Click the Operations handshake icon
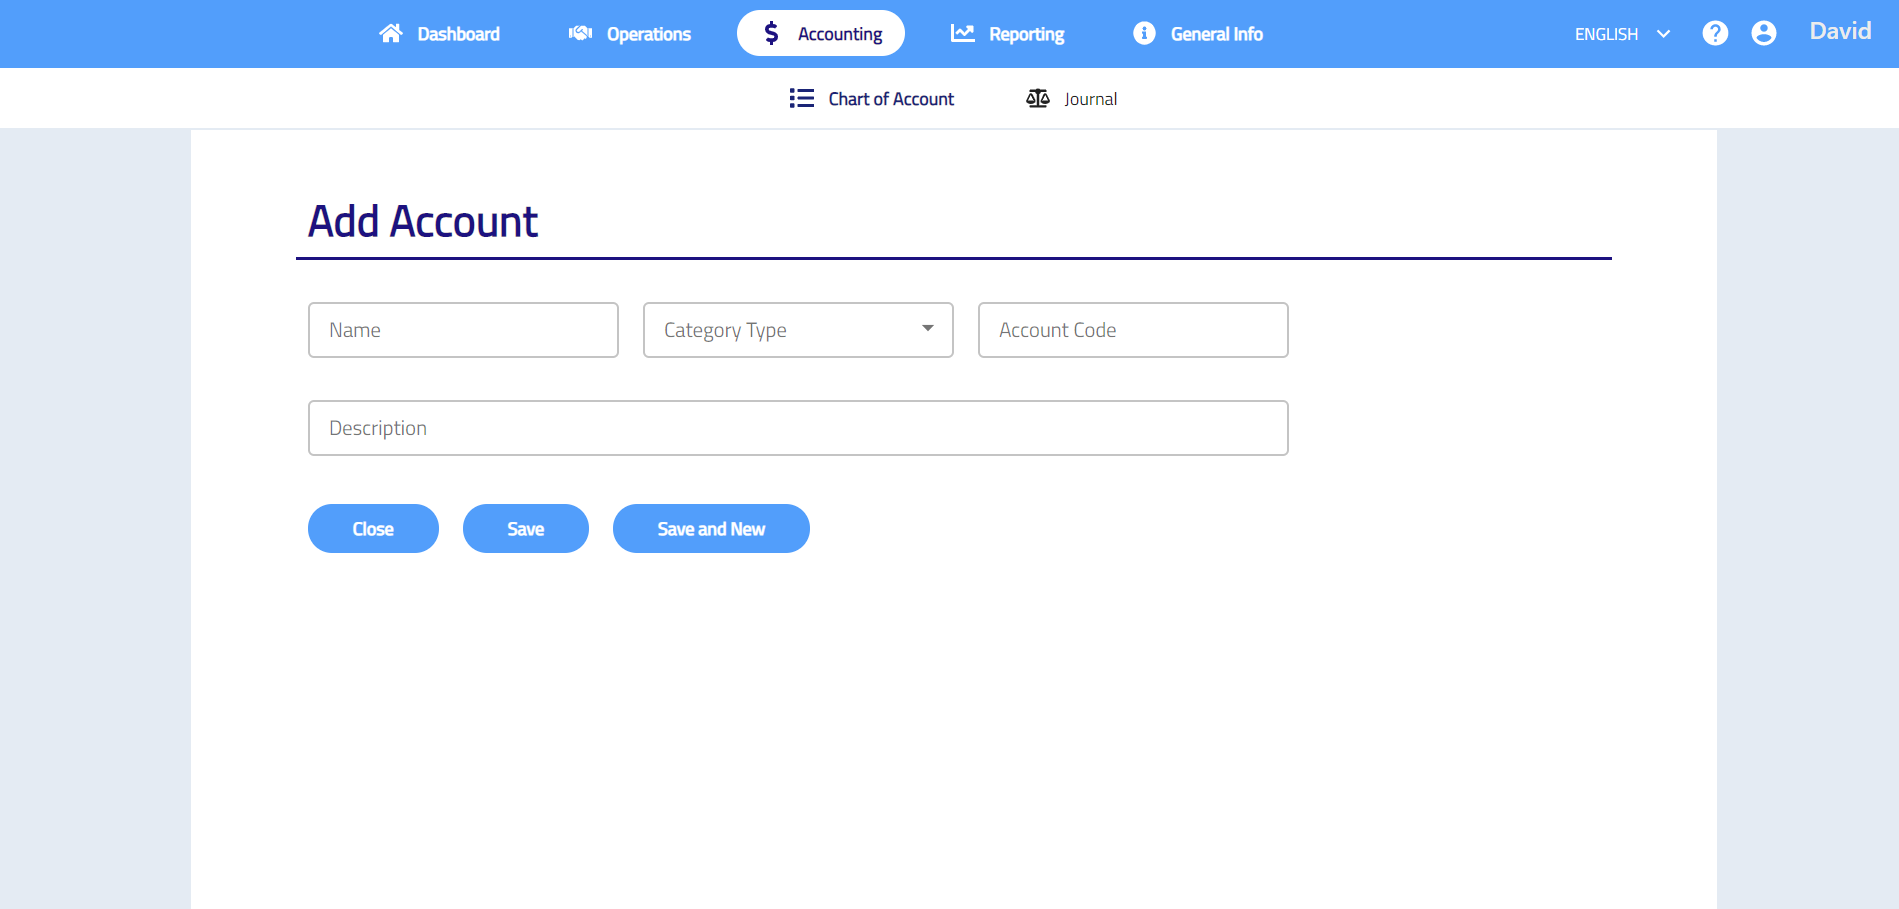This screenshot has height=909, width=1899. [580, 34]
